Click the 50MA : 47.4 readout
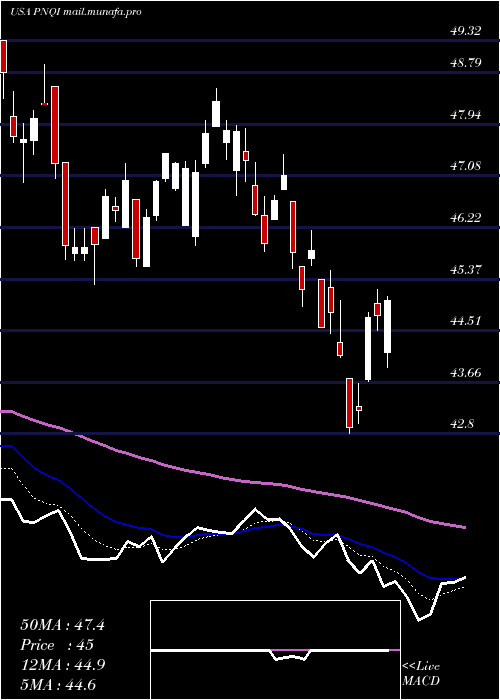Screen dimensions: 500x700 [62, 625]
